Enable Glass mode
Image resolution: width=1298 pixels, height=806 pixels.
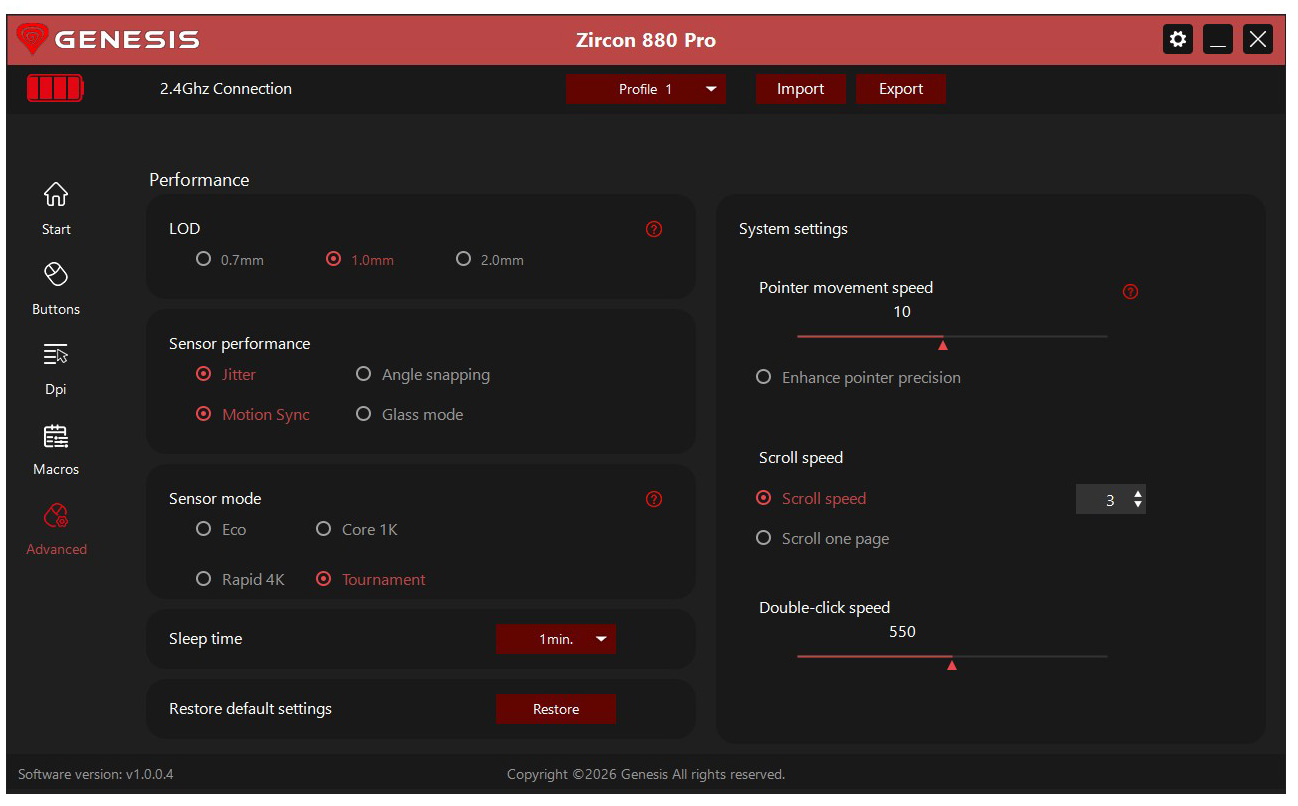410,414
